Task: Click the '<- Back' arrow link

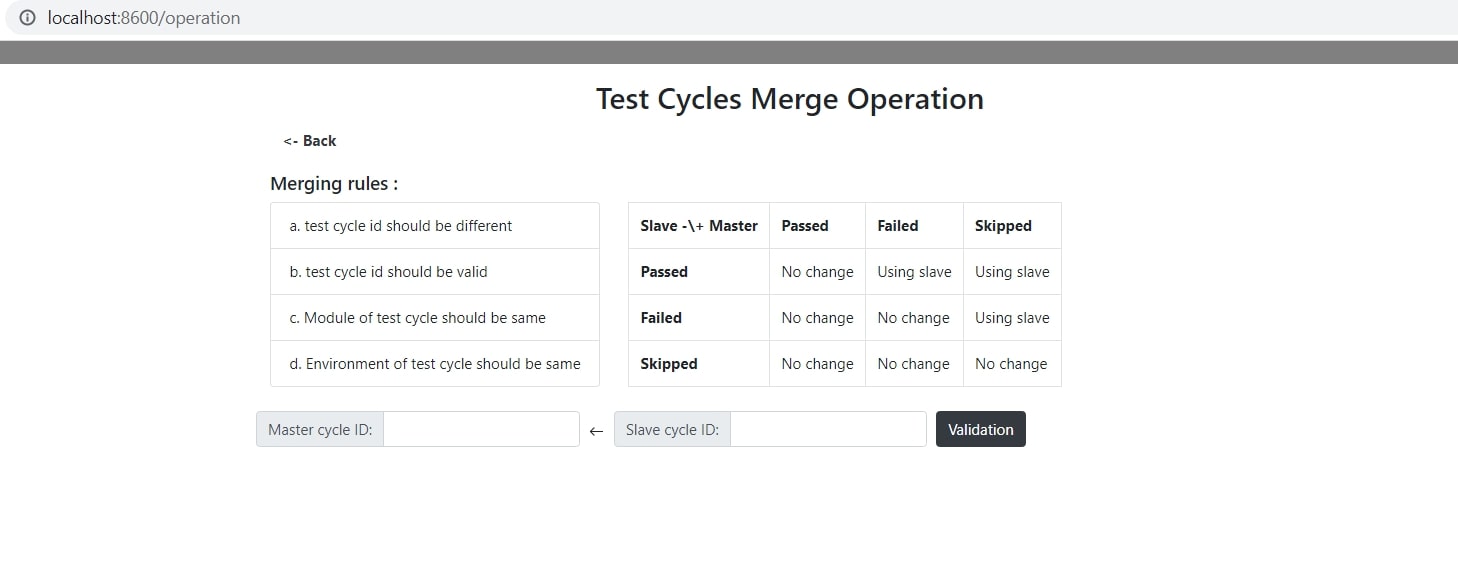Action: [309, 141]
